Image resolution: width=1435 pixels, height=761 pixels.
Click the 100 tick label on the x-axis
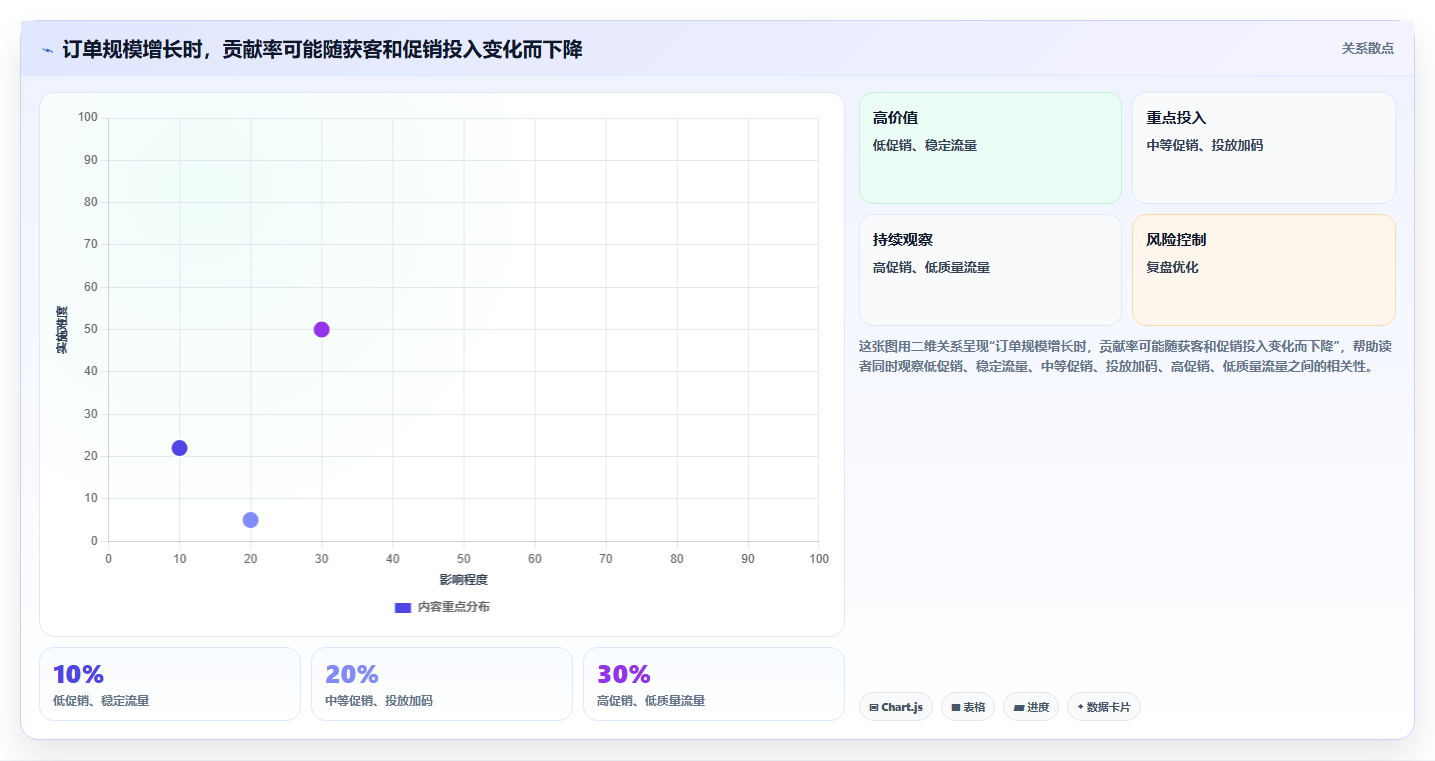pyautogui.click(x=819, y=558)
